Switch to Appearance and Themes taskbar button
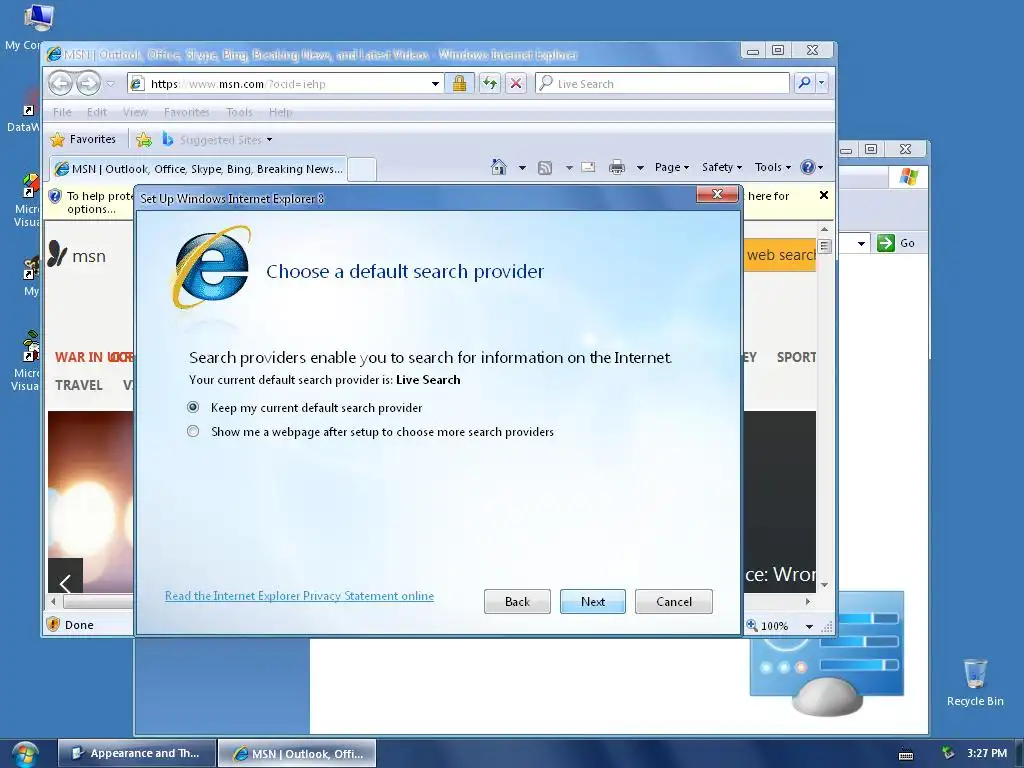1024x768 pixels. (136, 753)
